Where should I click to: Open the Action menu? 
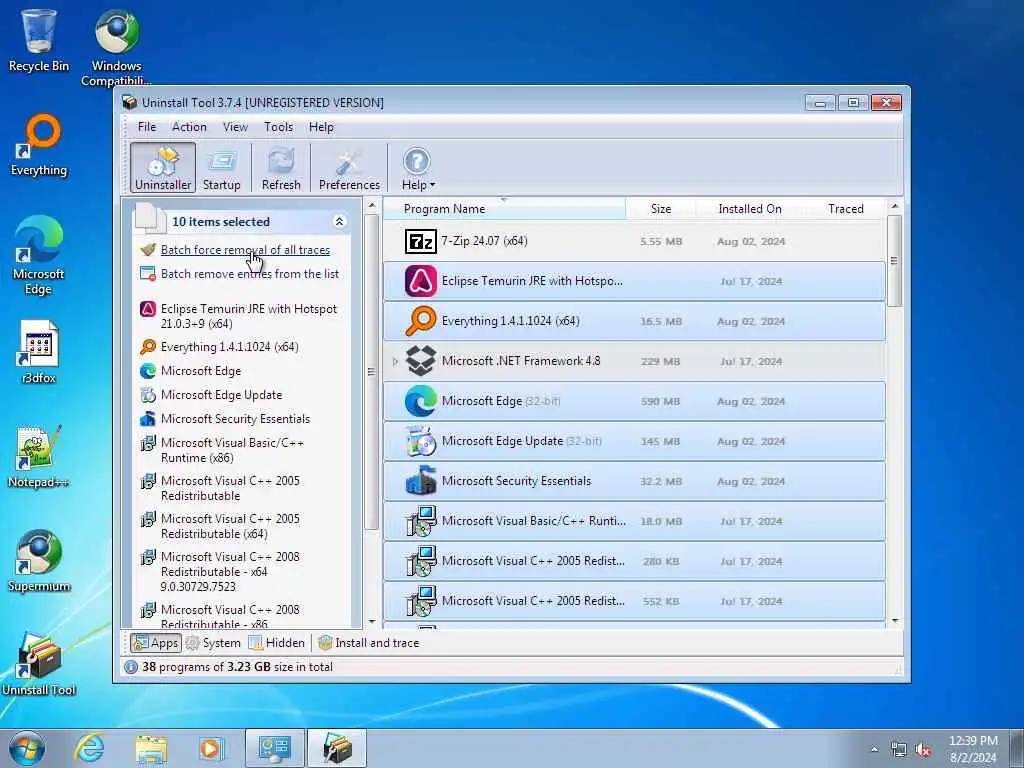pos(189,127)
